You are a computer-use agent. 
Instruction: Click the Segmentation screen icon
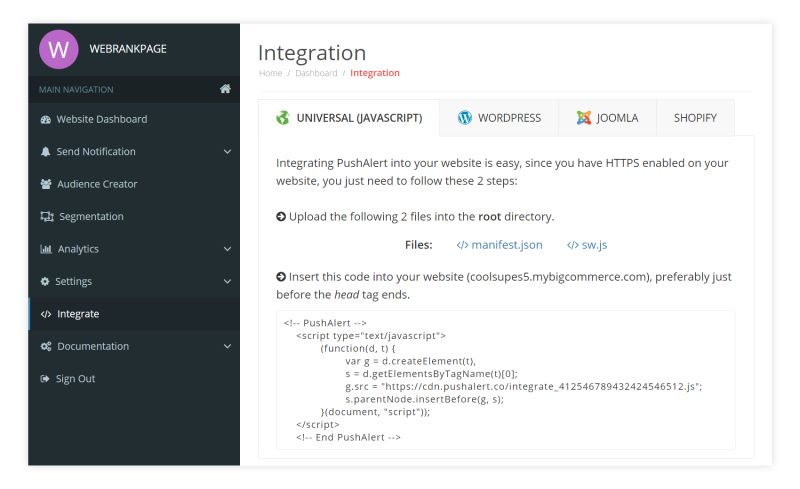(x=47, y=216)
